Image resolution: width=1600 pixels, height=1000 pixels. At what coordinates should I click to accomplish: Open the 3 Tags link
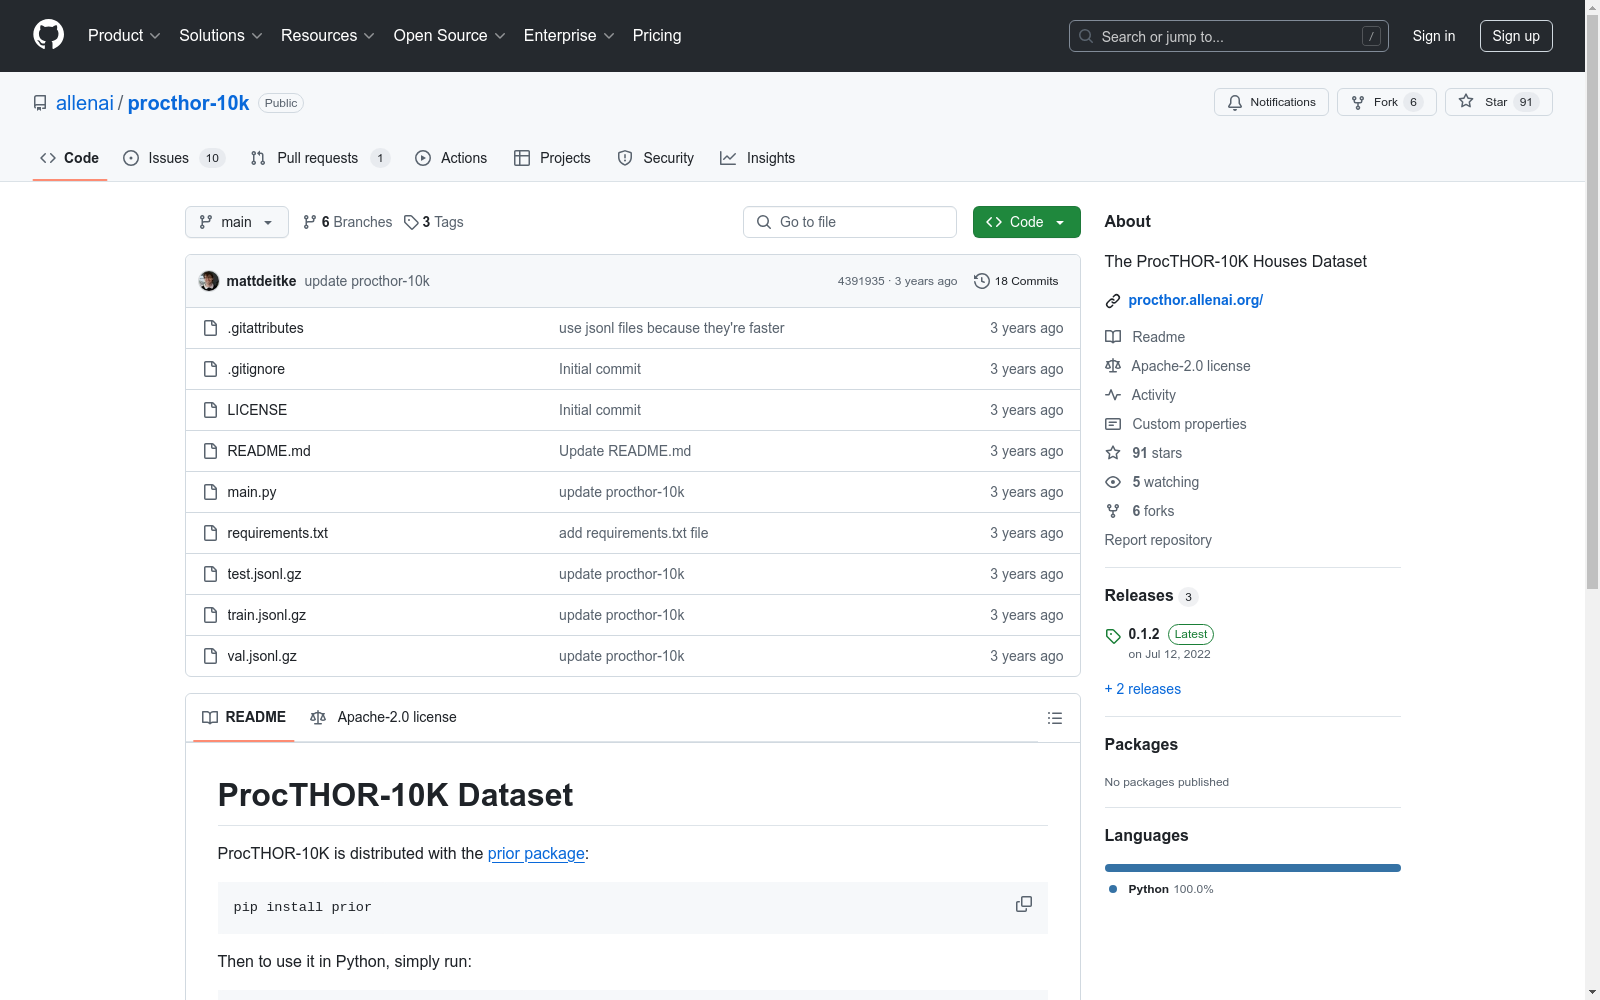pyautogui.click(x=433, y=222)
